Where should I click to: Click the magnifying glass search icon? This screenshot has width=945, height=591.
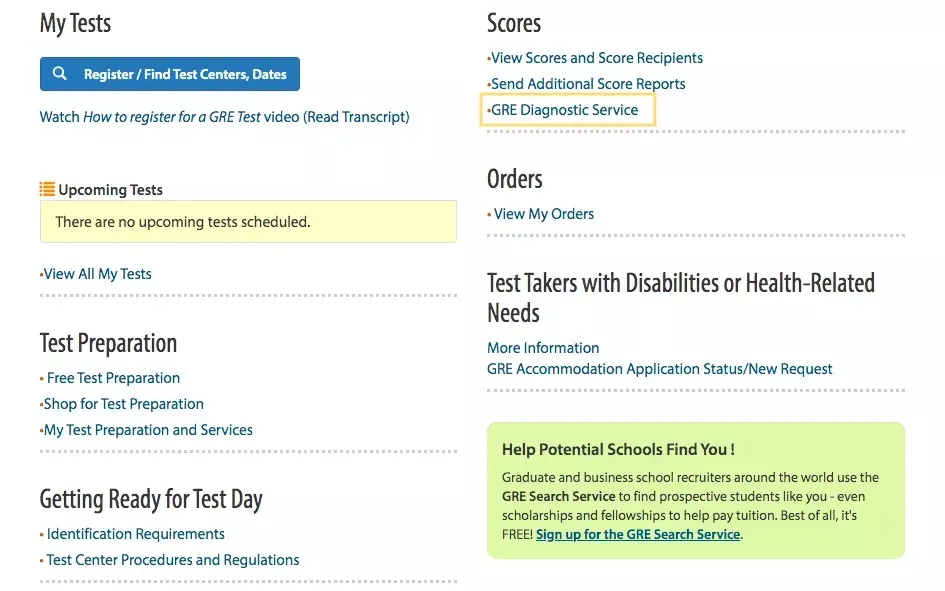[x=60, y=74]
